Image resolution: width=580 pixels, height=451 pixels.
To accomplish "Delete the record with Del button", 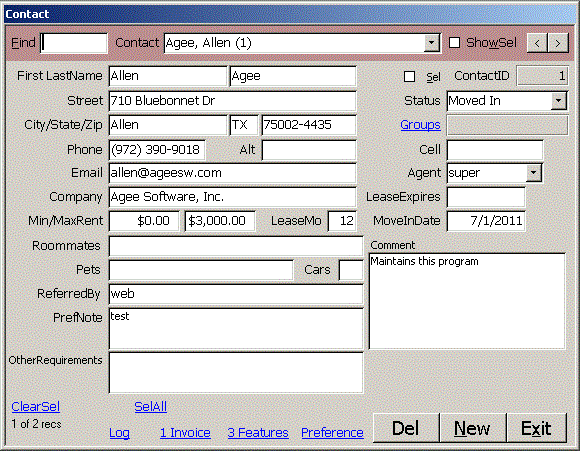I will tap(406, 428).
